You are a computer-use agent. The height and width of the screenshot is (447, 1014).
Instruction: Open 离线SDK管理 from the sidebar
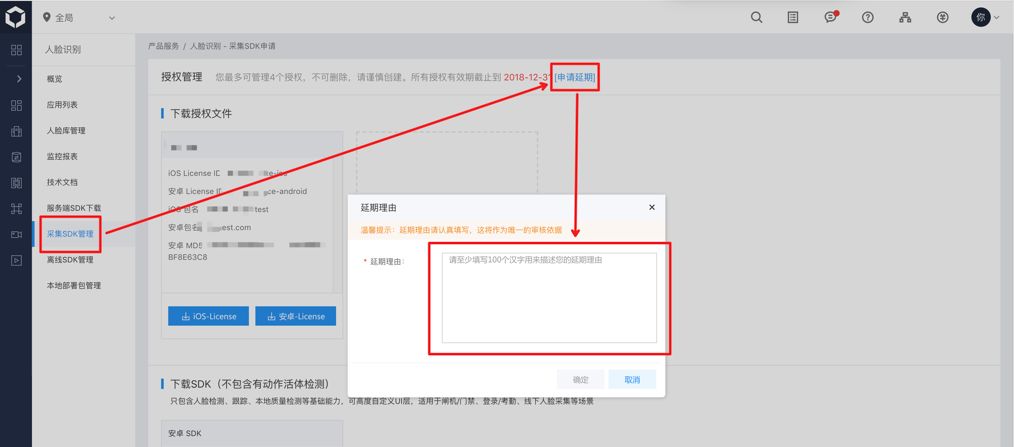point(70,260)
